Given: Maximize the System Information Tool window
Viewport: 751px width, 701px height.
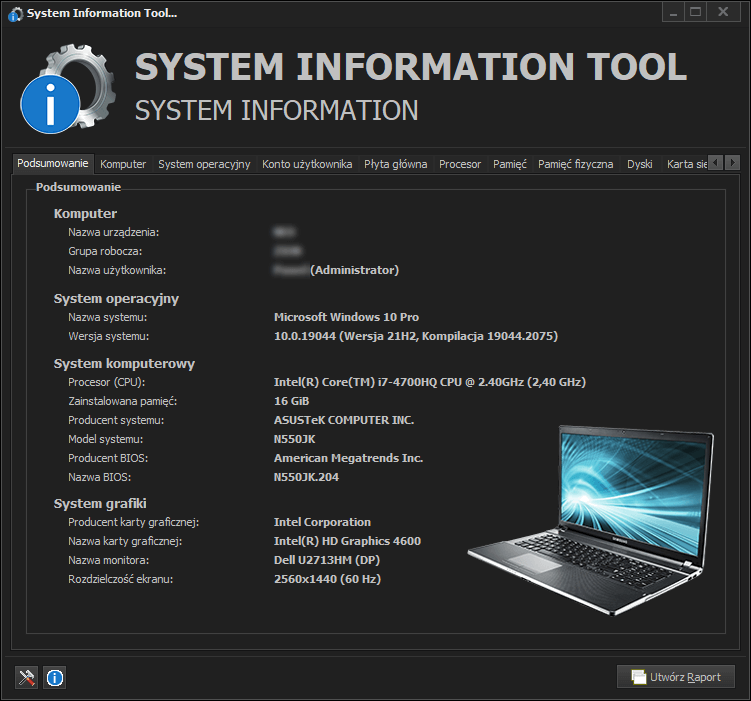Looking at the screenshot, I should click(x=695, y=12).
